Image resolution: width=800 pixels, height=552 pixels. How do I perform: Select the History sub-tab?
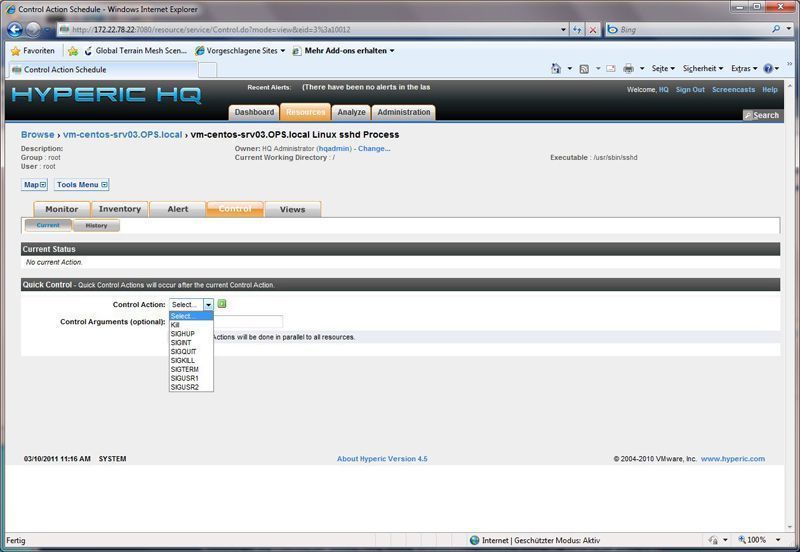click(96, 225)
